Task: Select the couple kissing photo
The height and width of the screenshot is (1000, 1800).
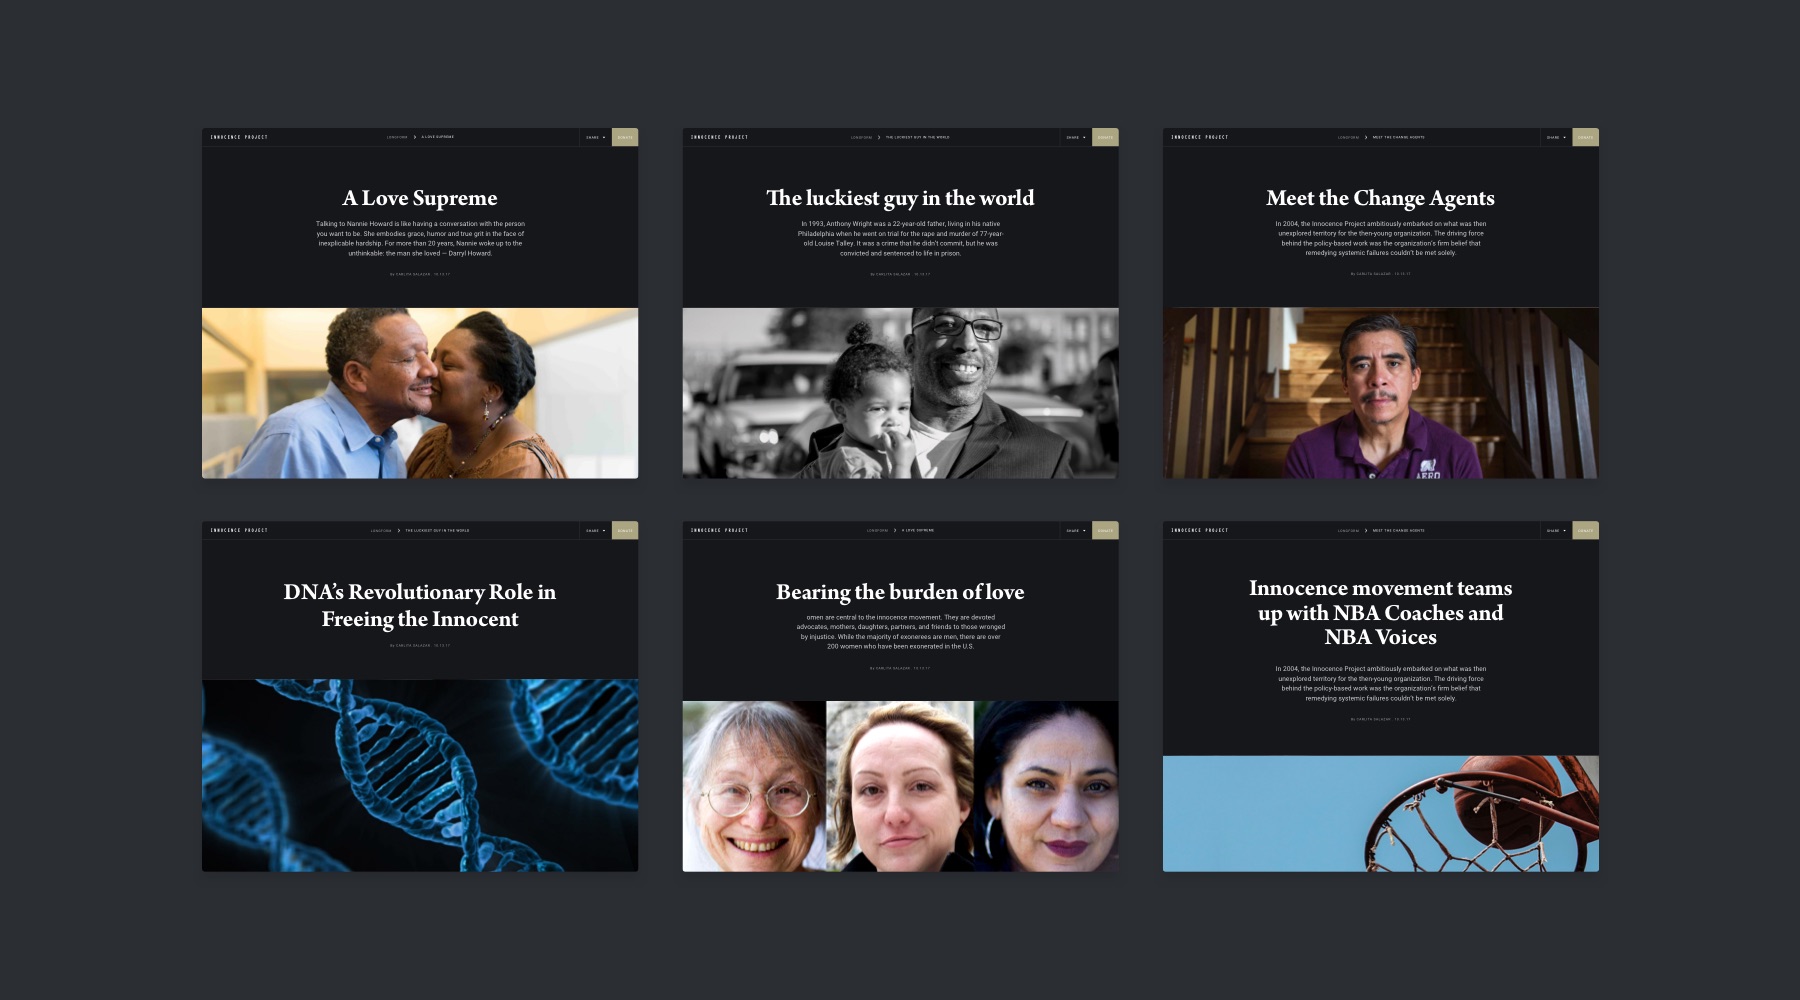Action: point(420,393)
